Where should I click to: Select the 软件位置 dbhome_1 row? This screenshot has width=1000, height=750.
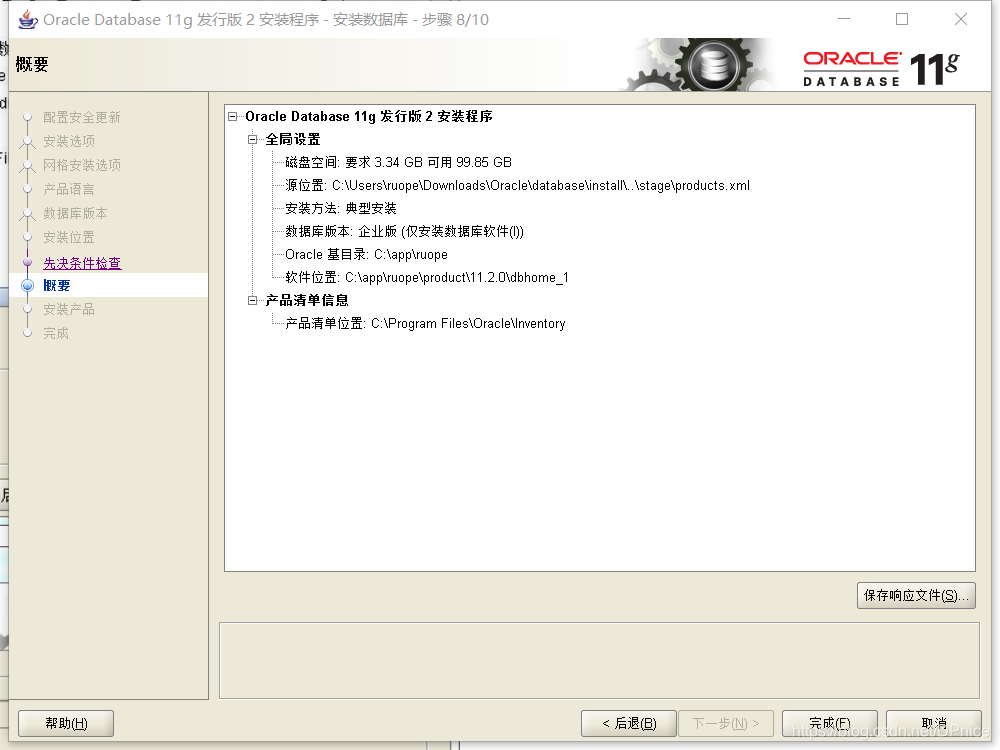coord(427,277)
